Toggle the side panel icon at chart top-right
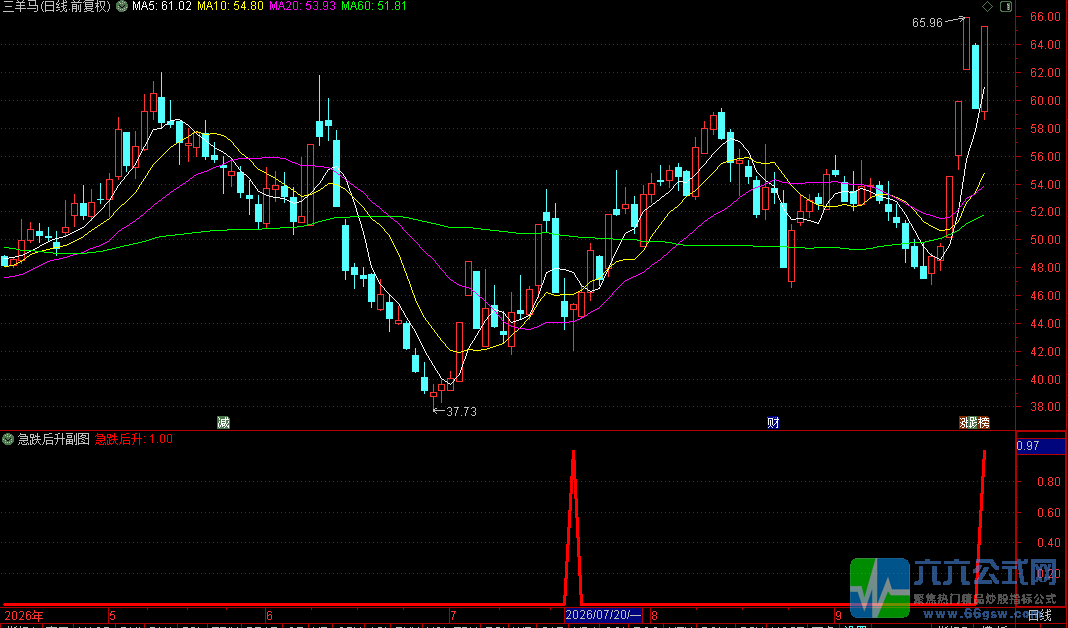Image resolution: width=1068 pixels, height=628 pixels. tap(1005, 6)
